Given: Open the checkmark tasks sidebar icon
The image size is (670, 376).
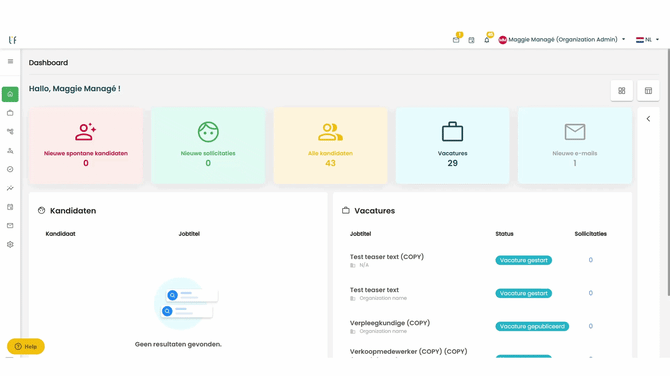Looking at the screenshot, I should (x=10, y=169).
